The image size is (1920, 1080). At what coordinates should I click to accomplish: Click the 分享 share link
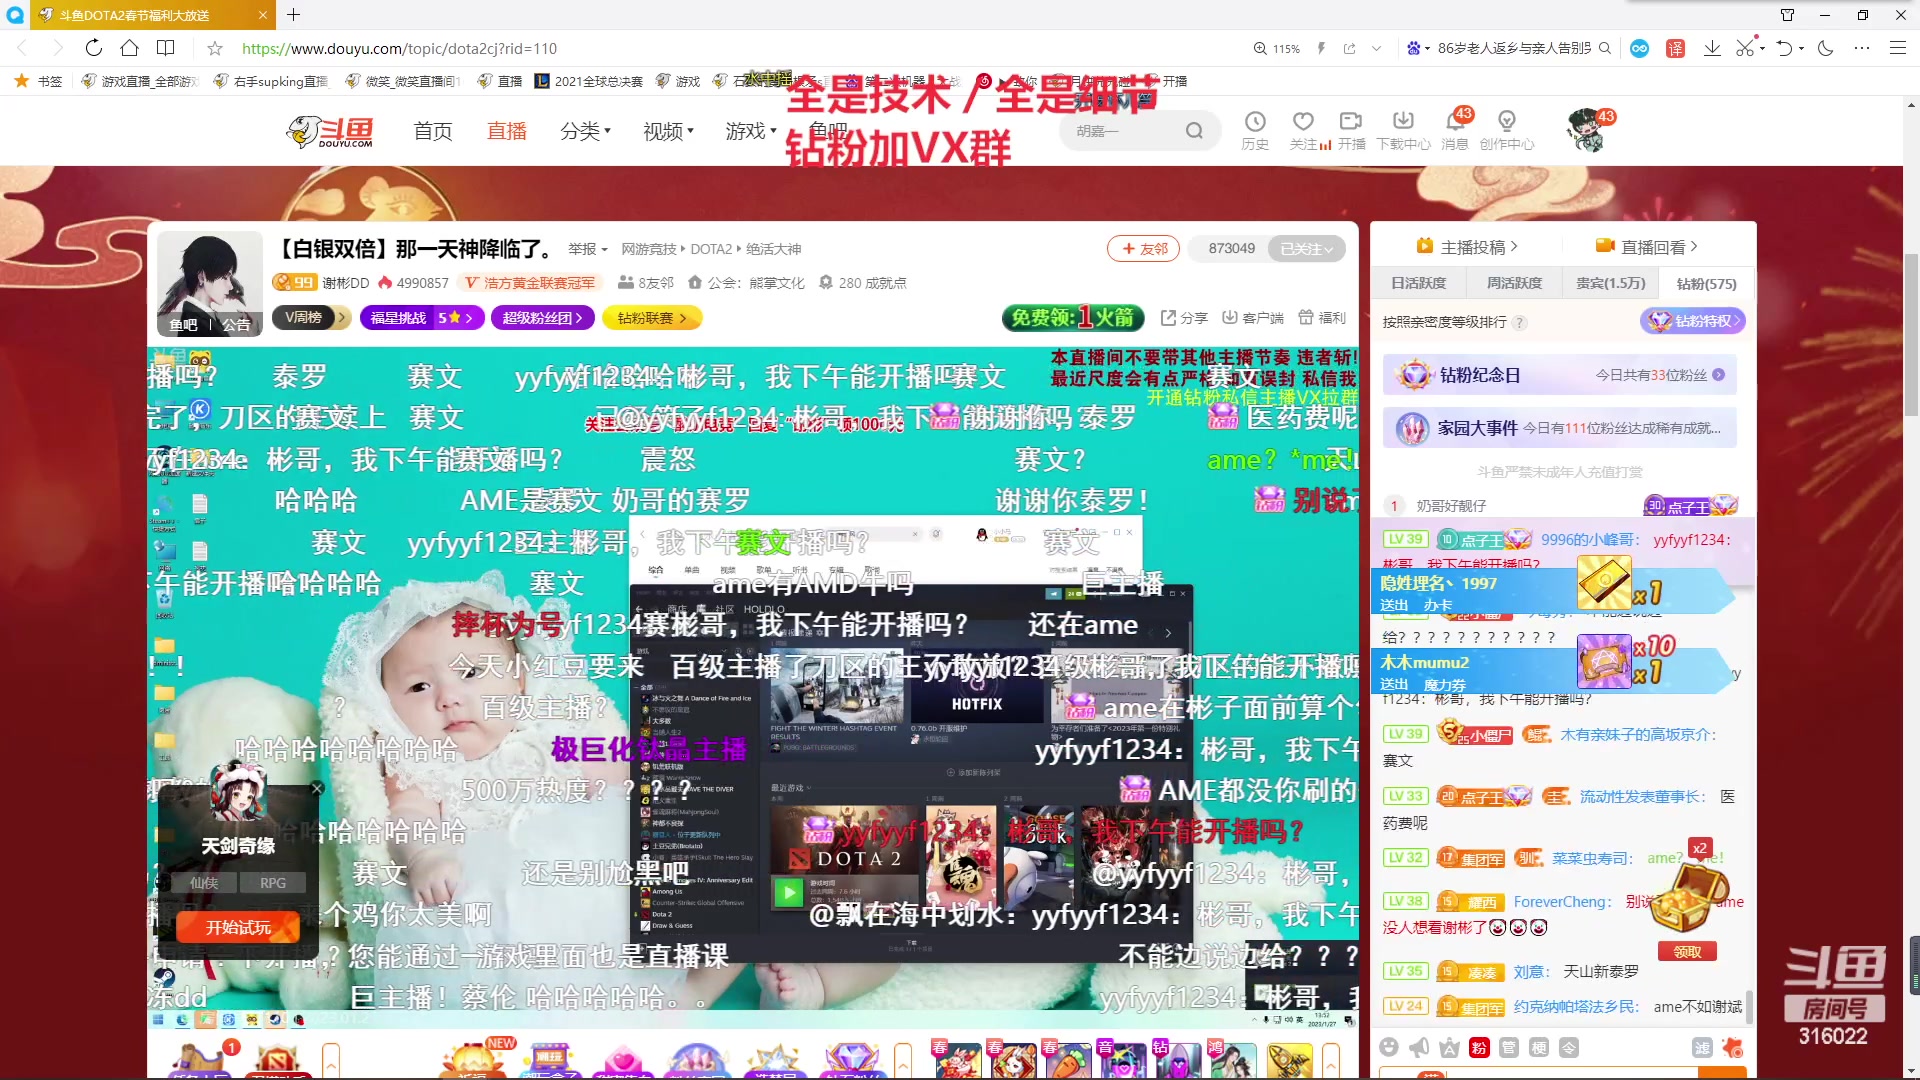pyautogui.click(x=1184, y=318)
